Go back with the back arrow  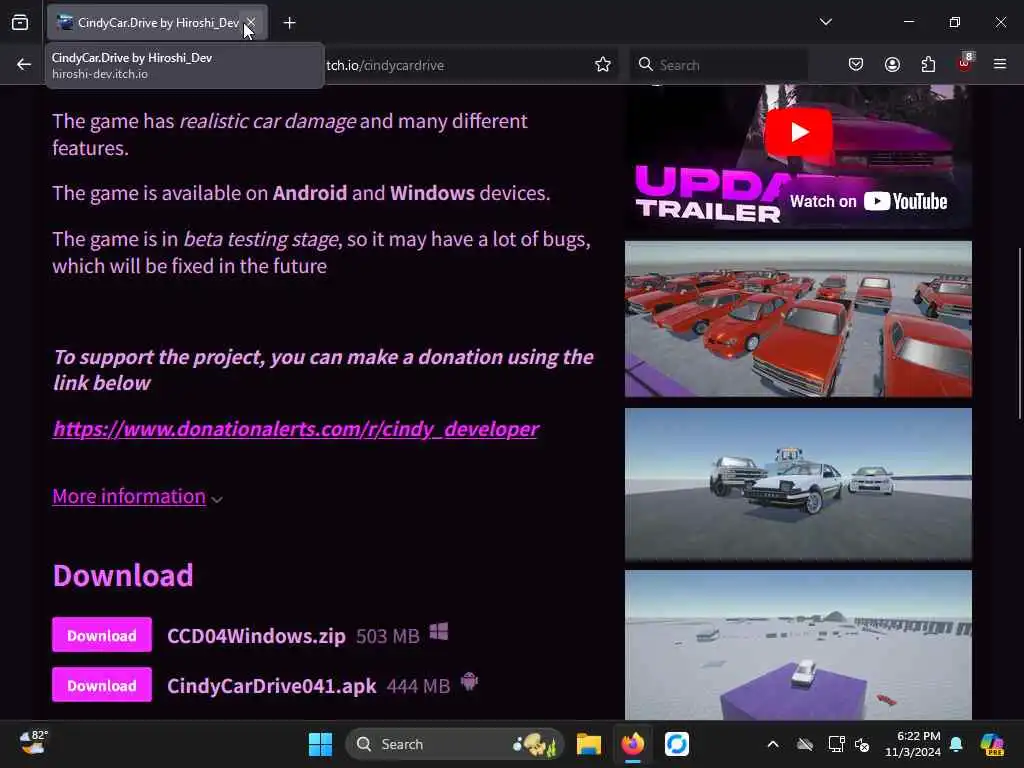pos(24,65)
